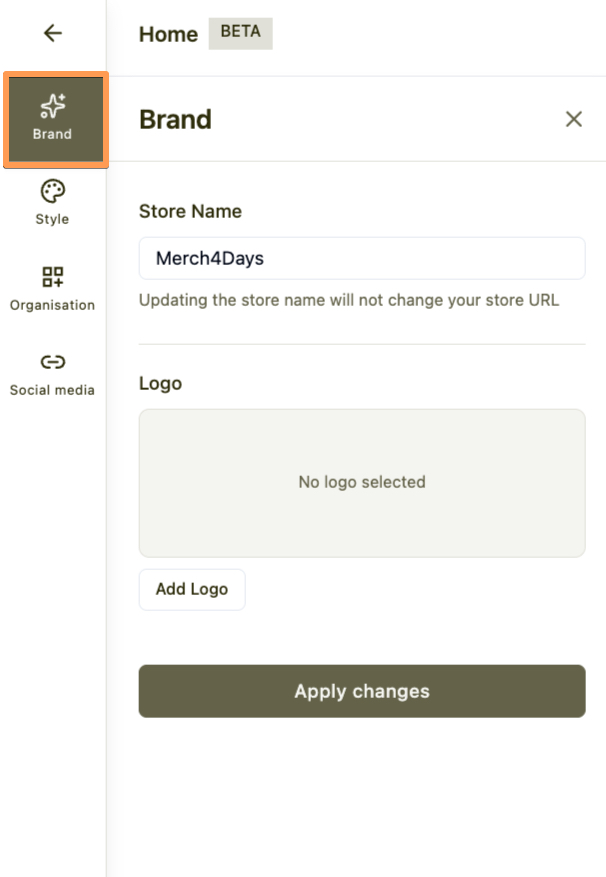Click the Home title
Viewport: 606px width, 877px height.
pos(168,34)
